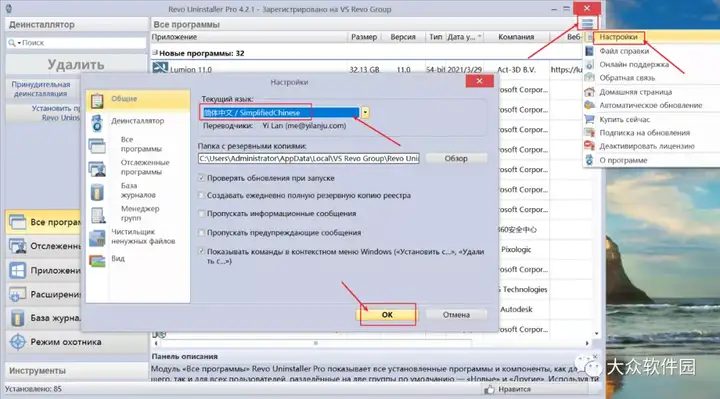Click the big Удалить button
Viewport: 720px width, 399px height.
(76, 65)
